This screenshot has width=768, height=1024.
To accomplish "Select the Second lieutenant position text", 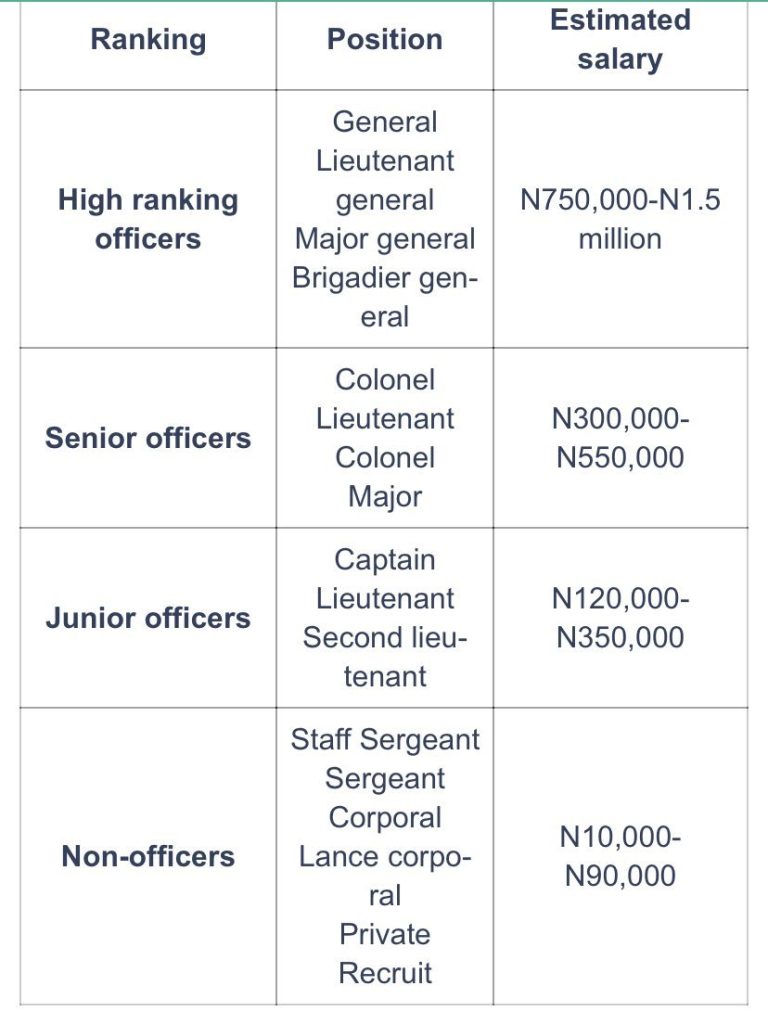I will 385,656.
